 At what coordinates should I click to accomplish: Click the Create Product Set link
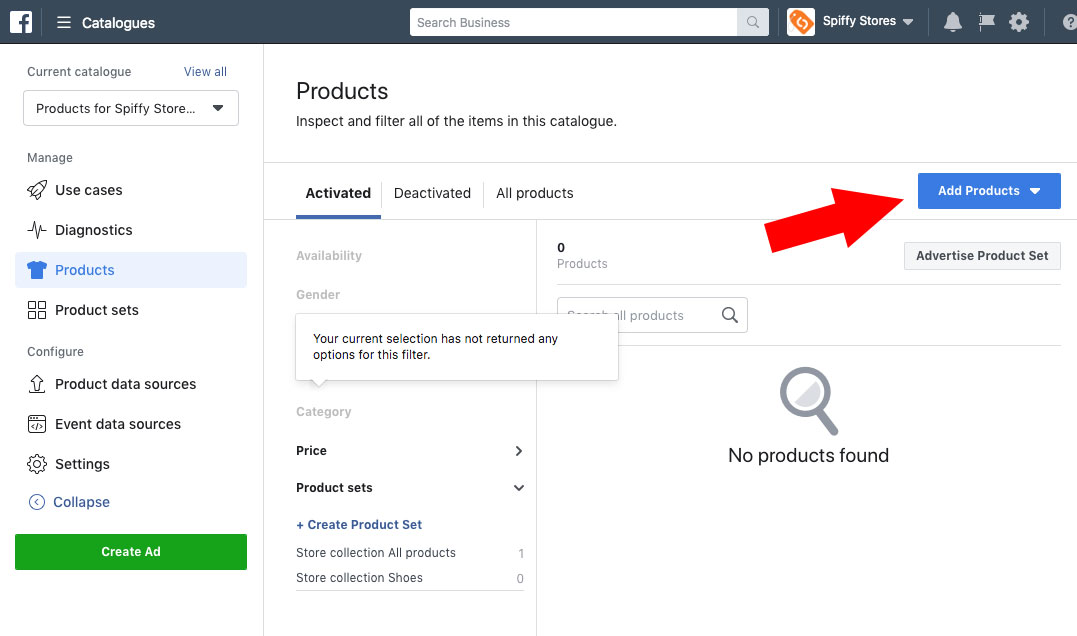tap(359, 525)
